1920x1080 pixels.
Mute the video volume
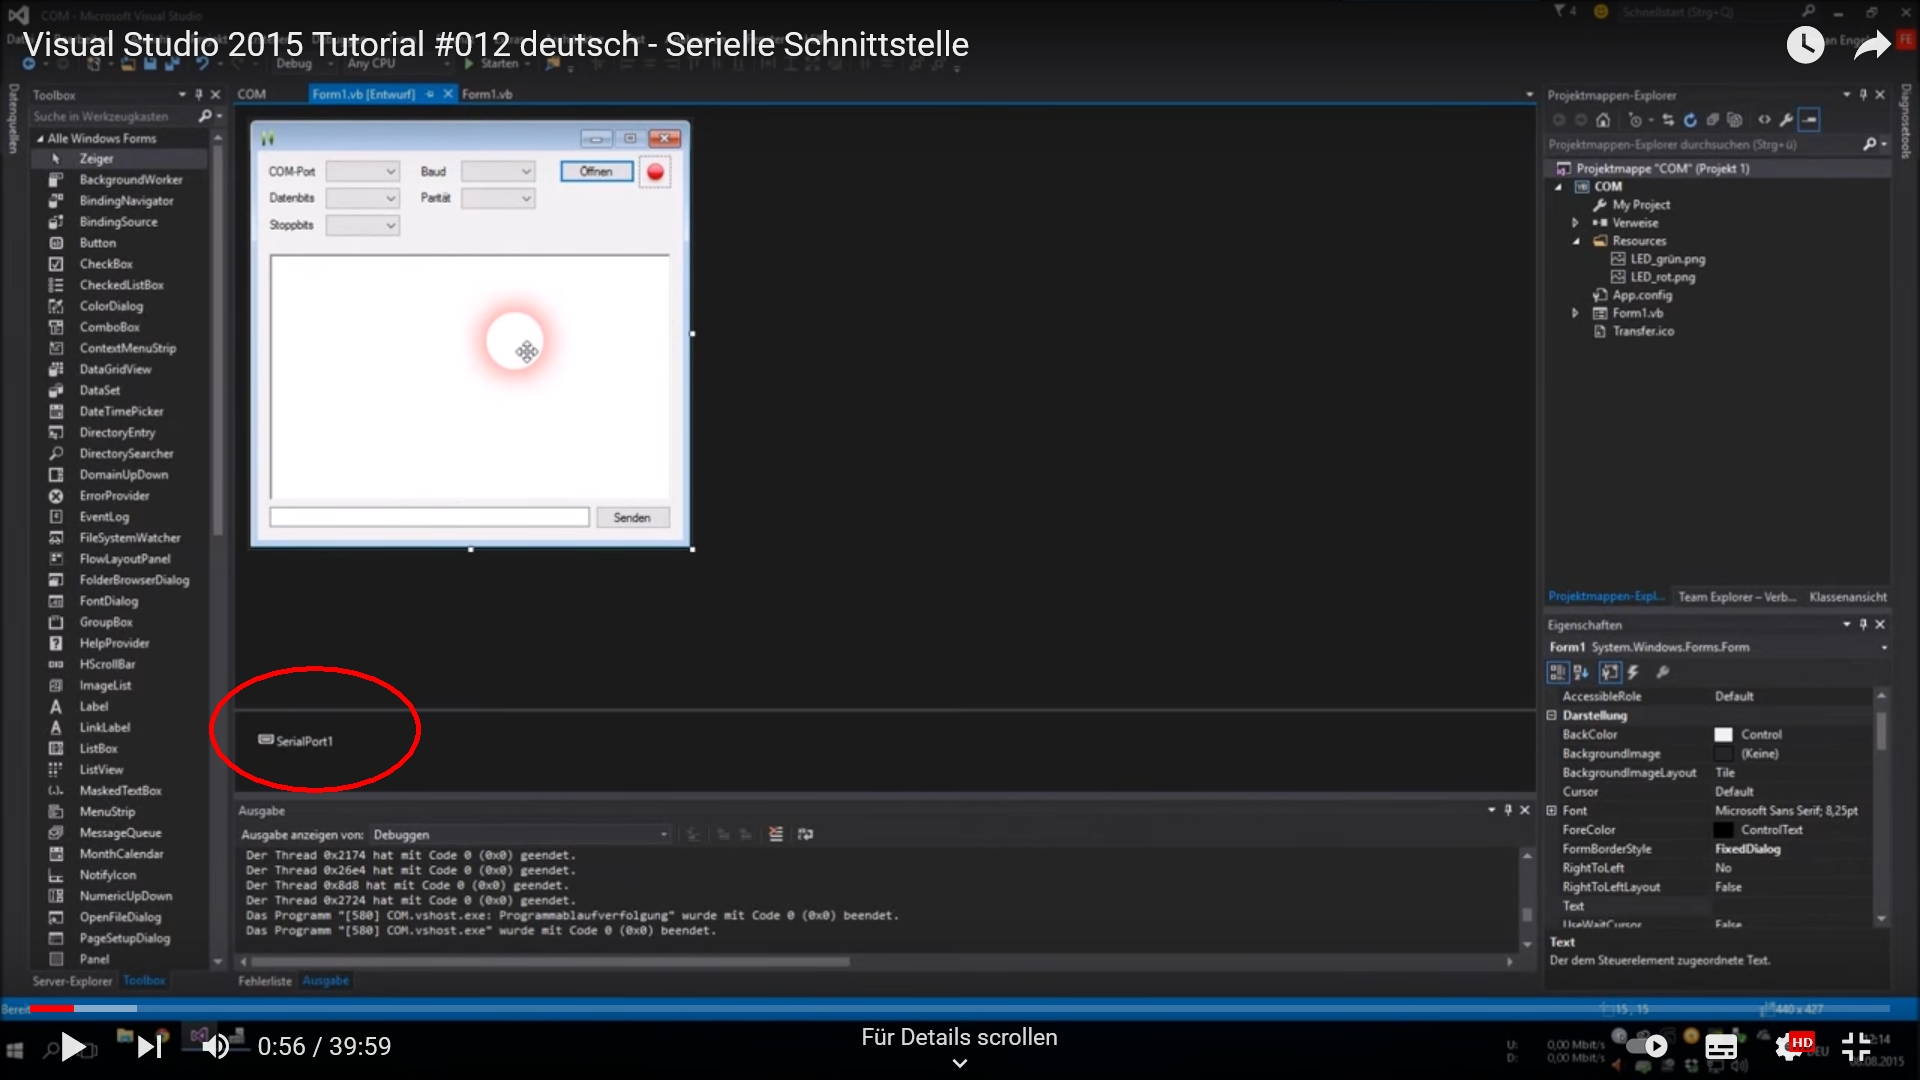(215, 1047)
